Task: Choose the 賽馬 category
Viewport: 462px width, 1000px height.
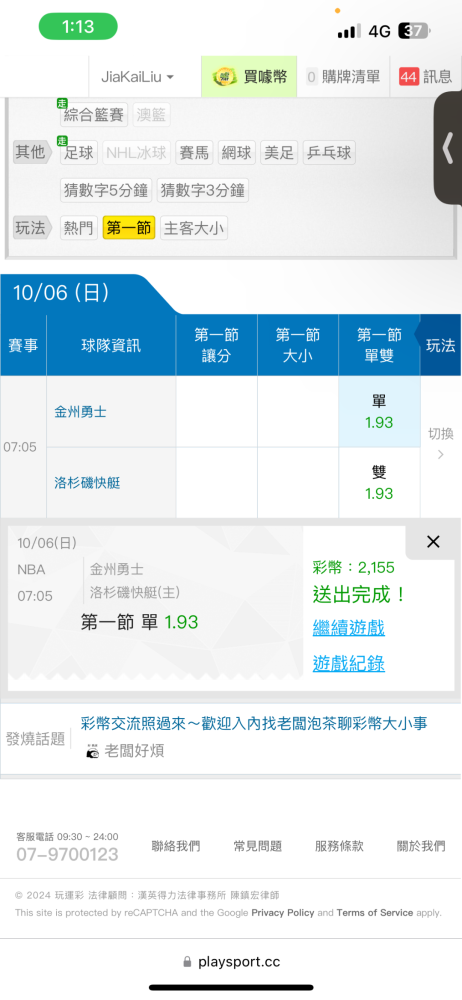Action: pos(194,153)
